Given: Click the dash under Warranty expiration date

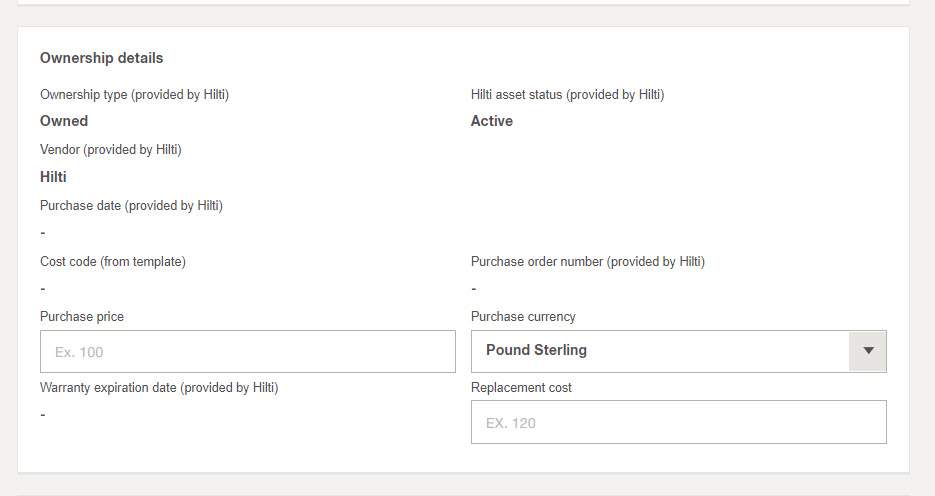Looking at the screenshot, I should [43, 414].
